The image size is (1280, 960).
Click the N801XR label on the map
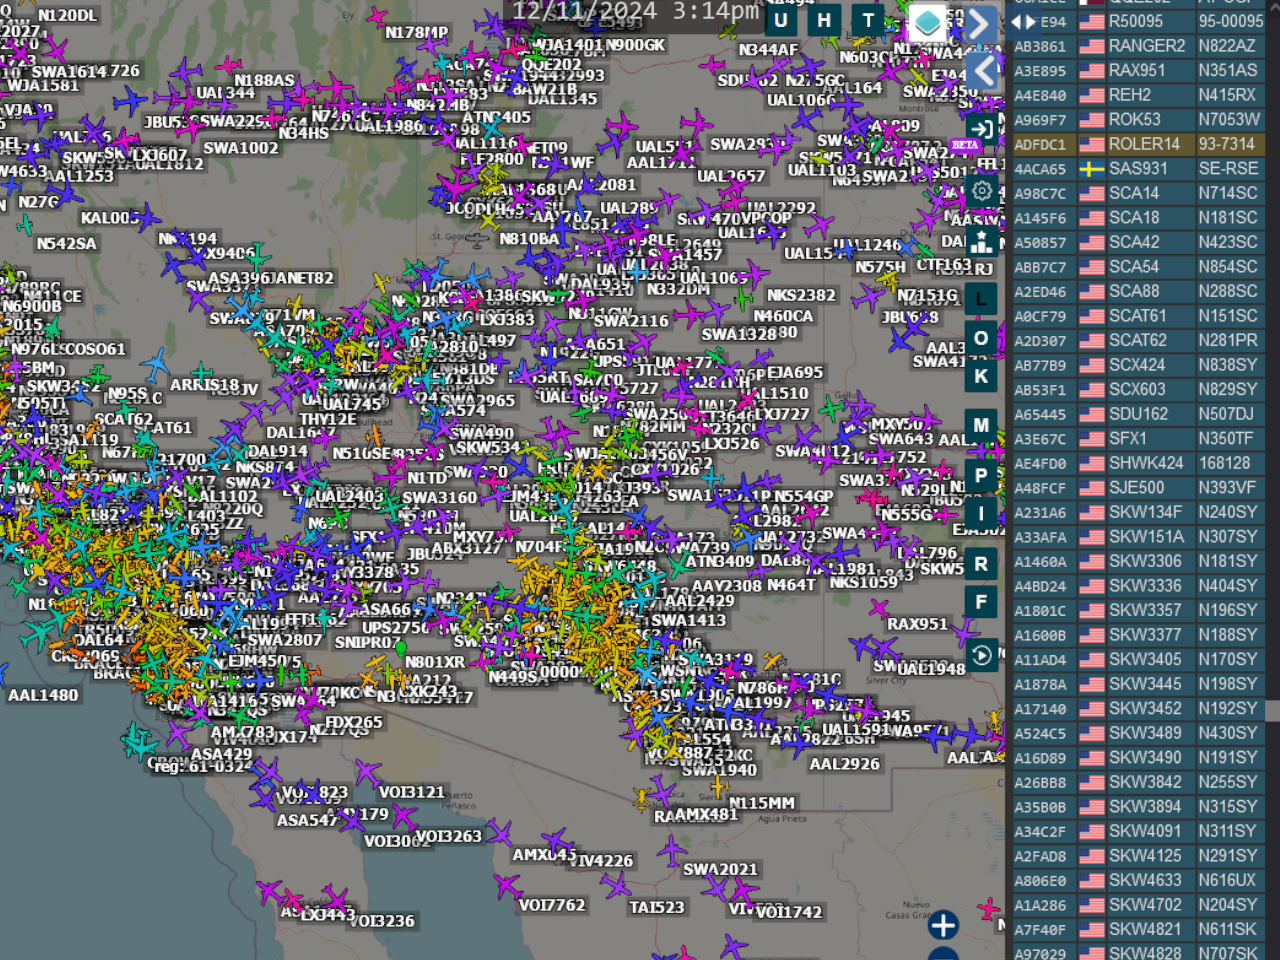tap(435, 662)
